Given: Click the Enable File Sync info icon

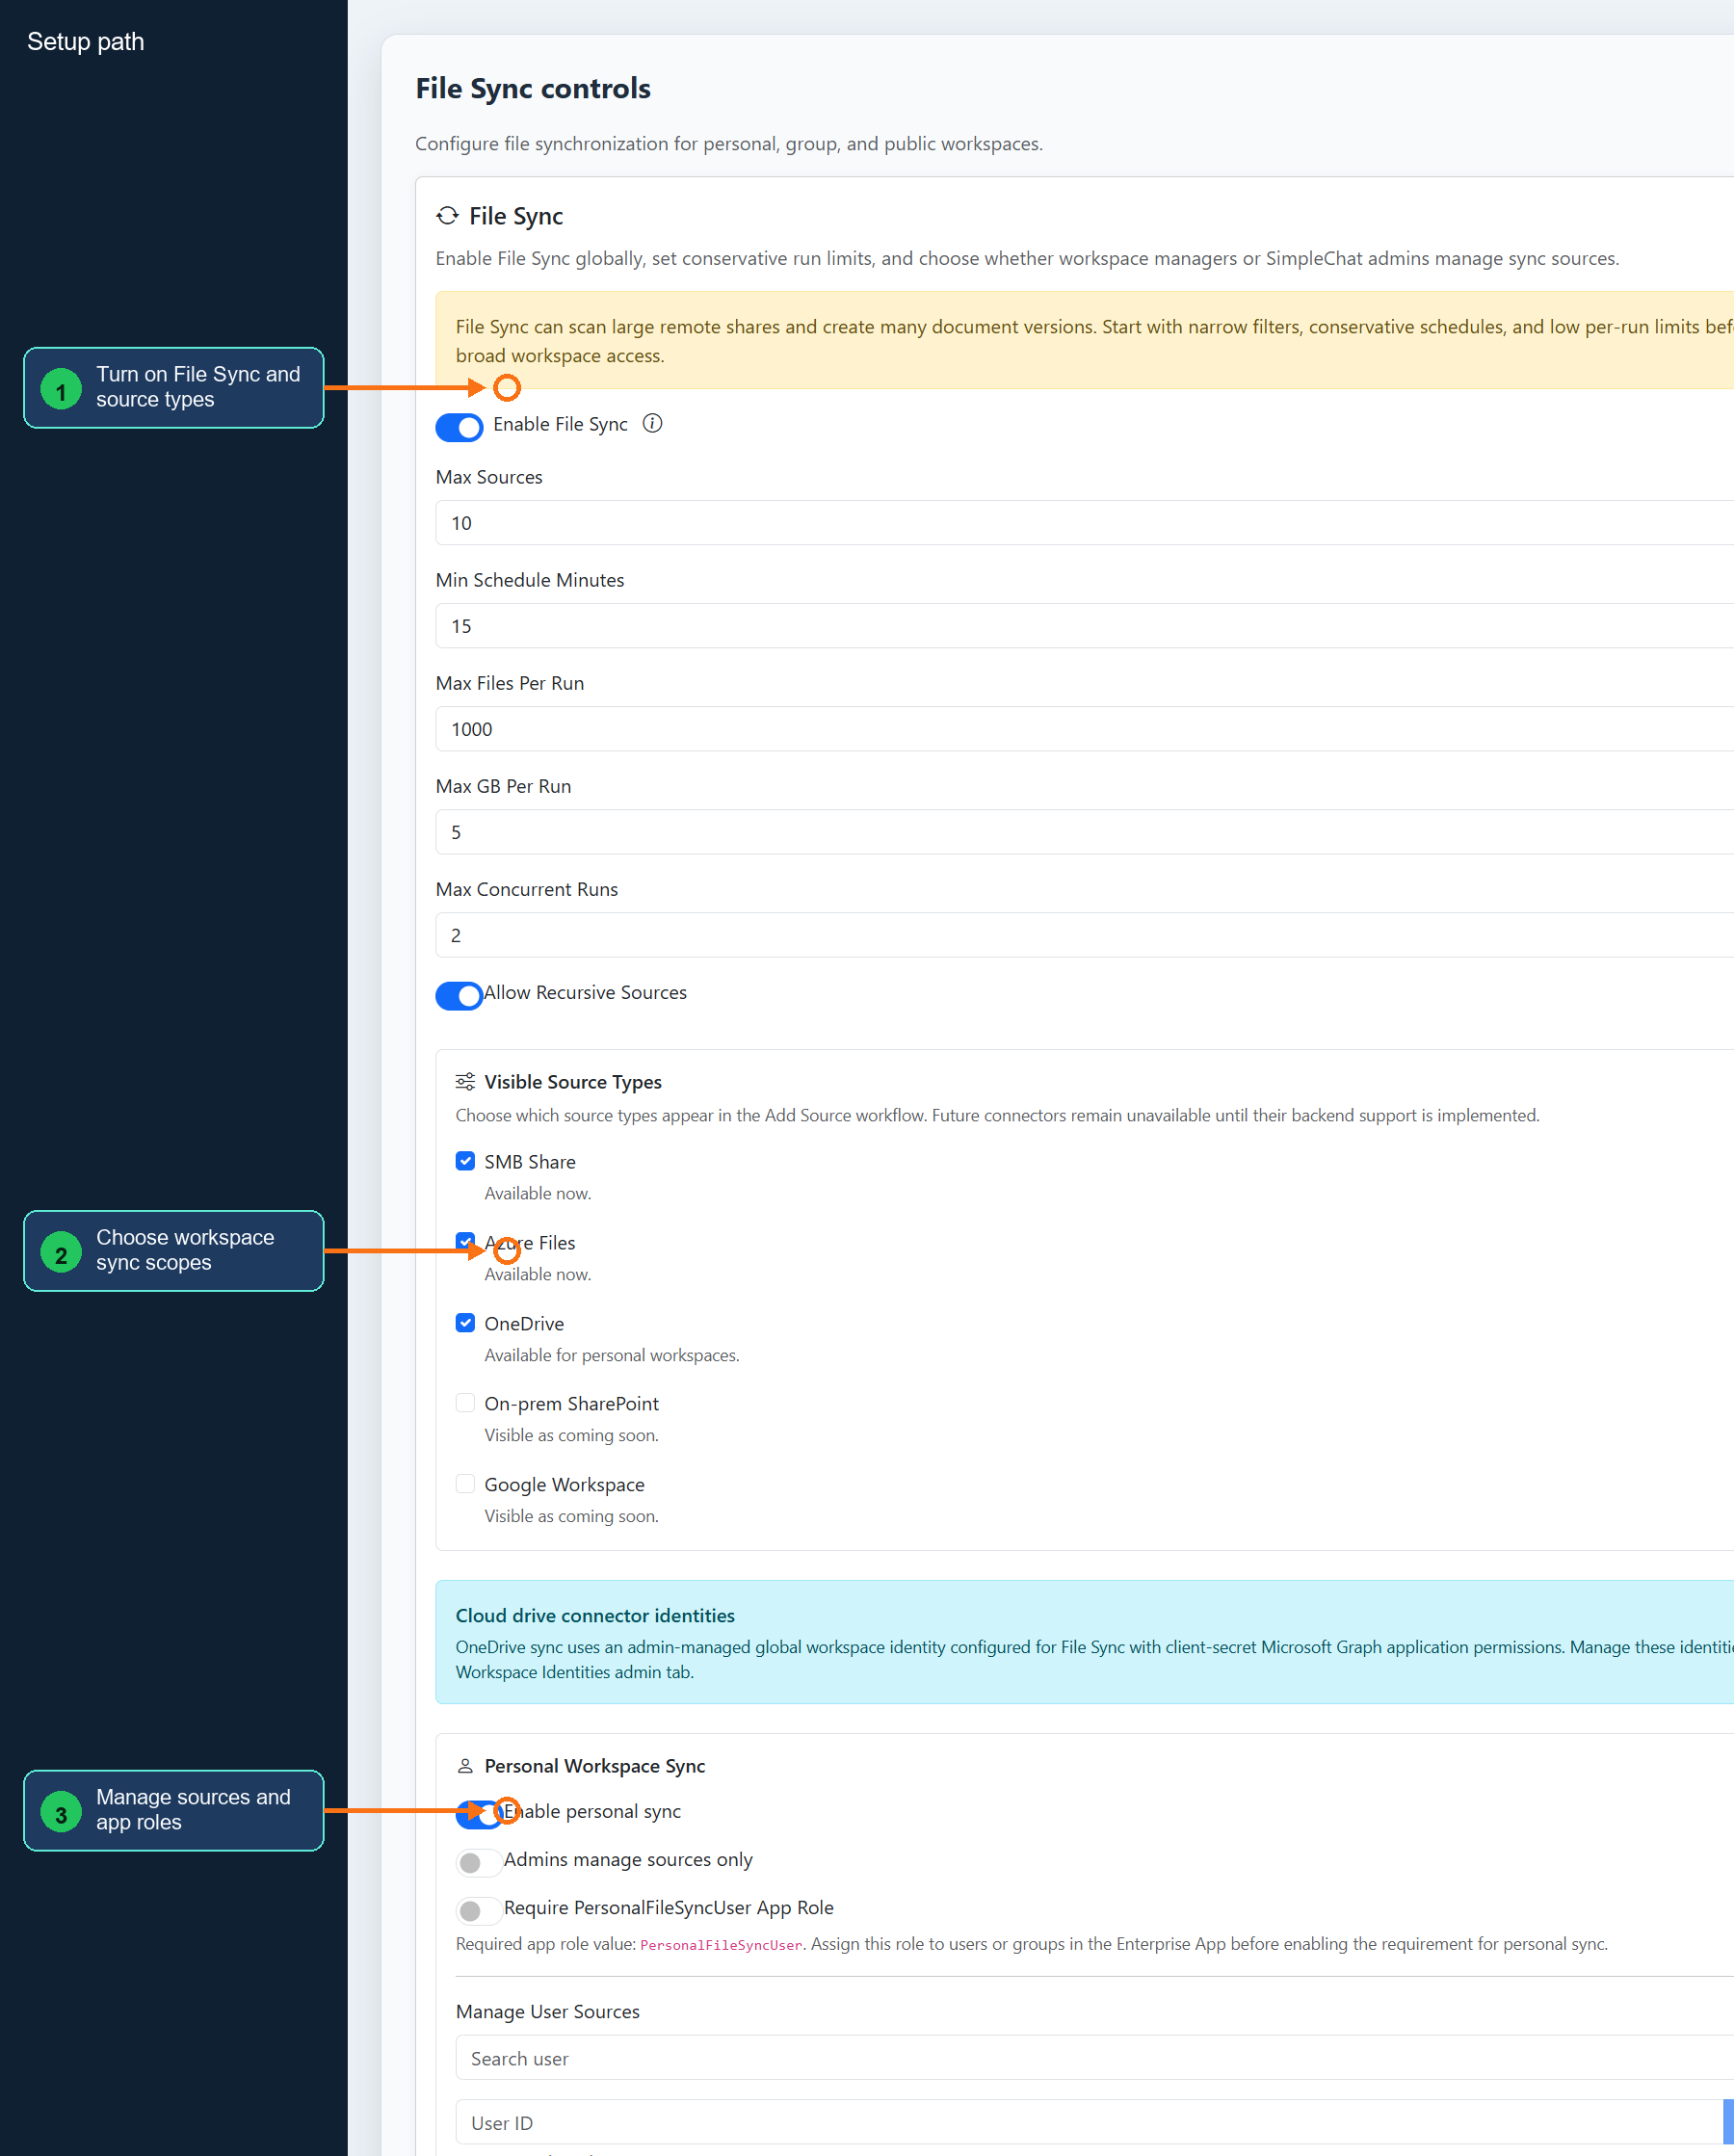Looking at the screenshot, I should click(652, 424).
